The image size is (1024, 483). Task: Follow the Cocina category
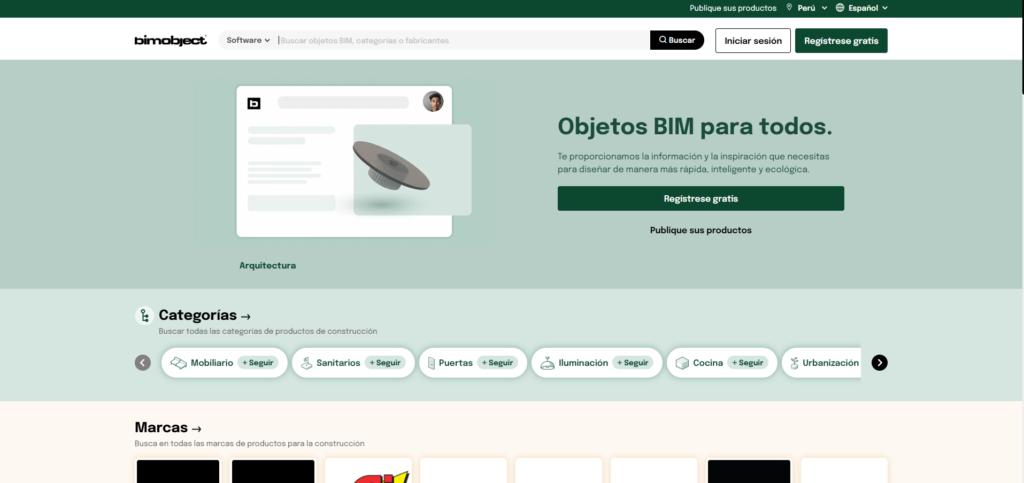pyautogui.click(x=748, y=363)
